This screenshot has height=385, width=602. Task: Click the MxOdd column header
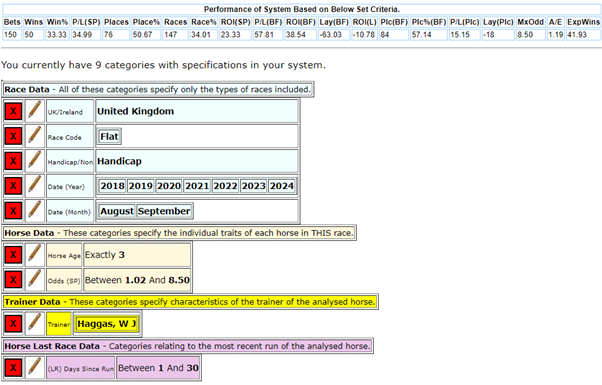pos(530,22)
